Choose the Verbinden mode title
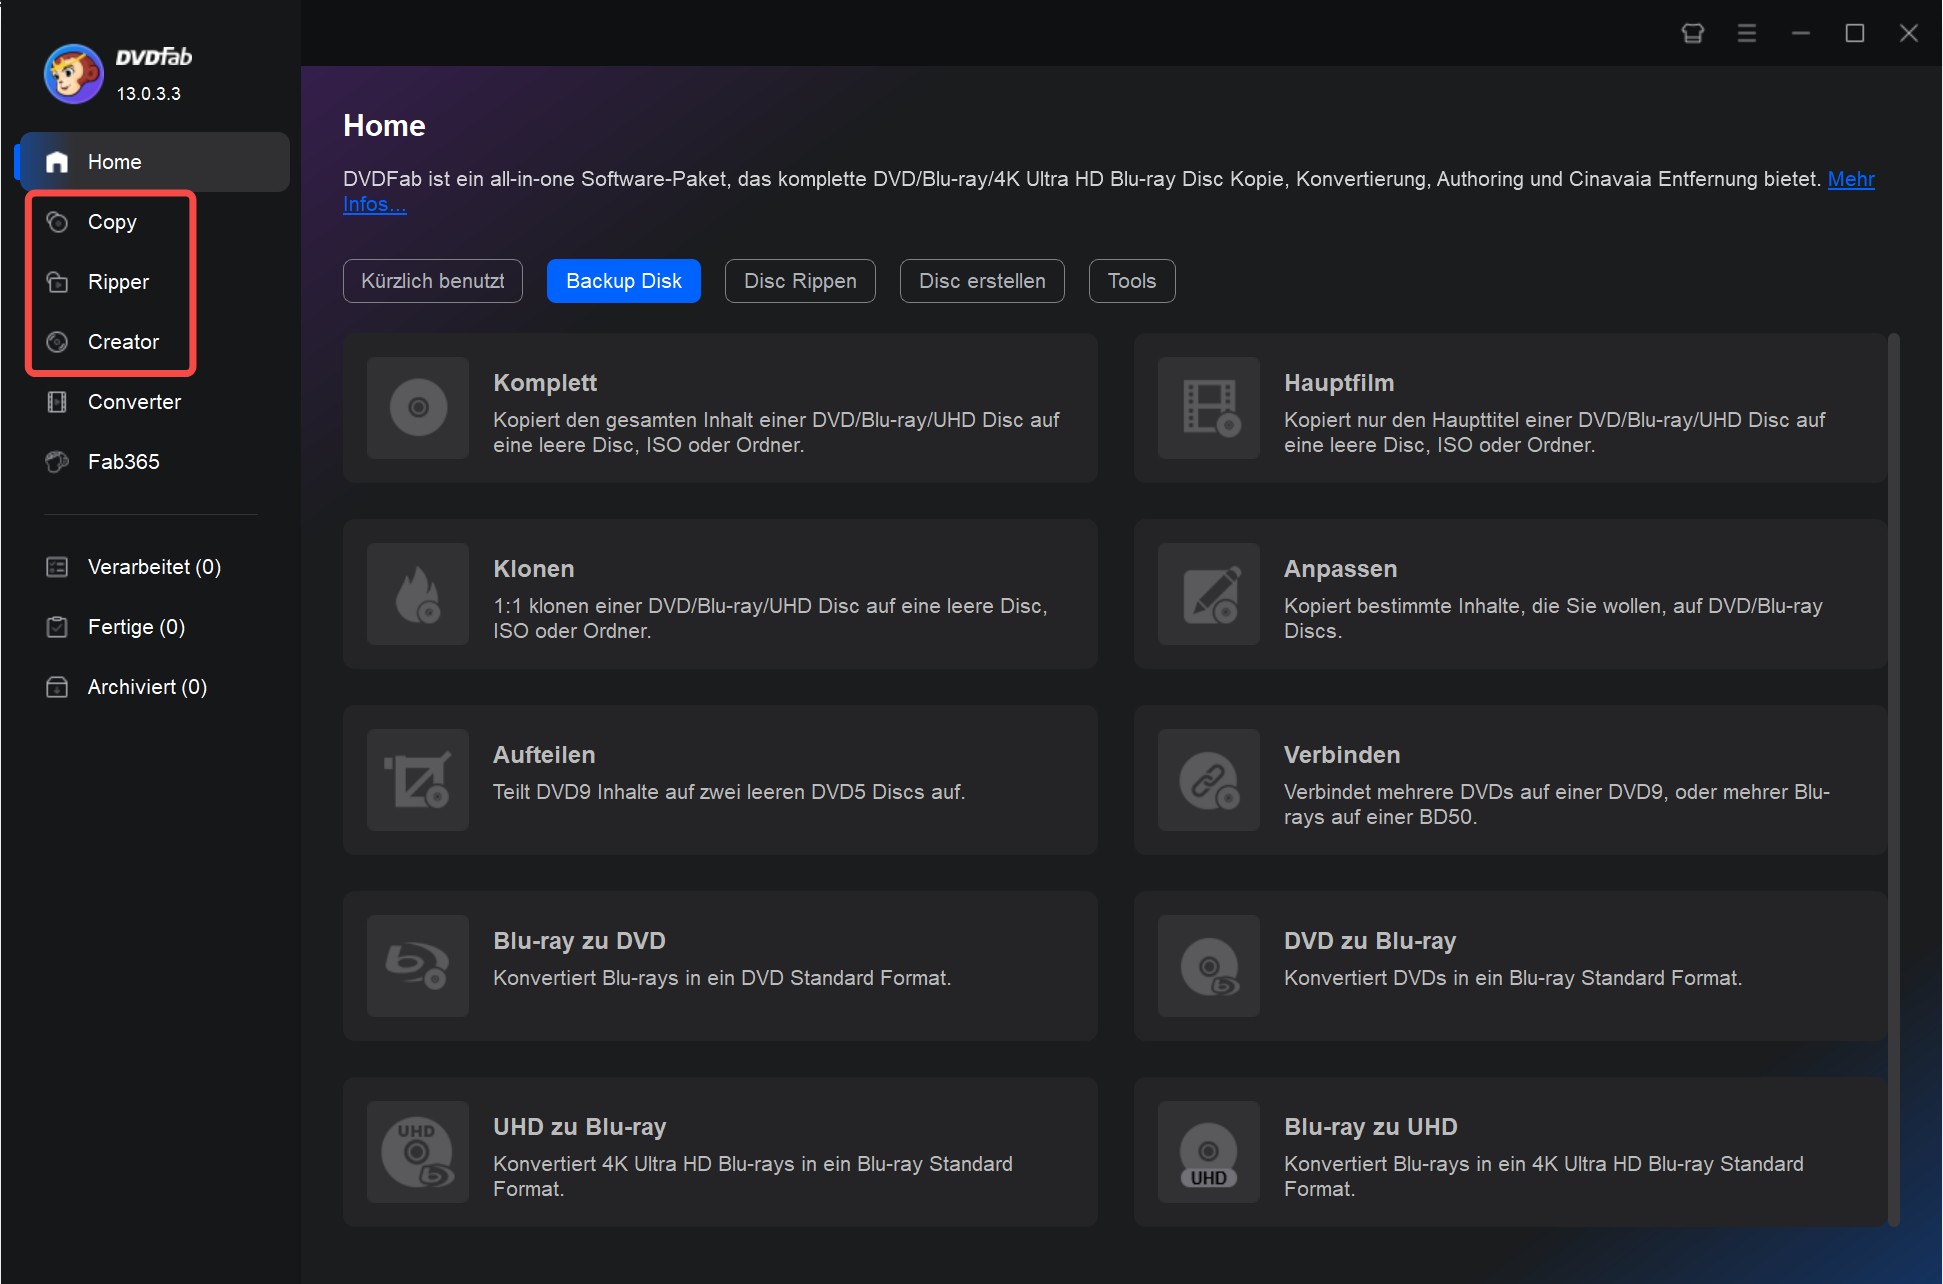1943x1284 pixels. coord(1342,755)
